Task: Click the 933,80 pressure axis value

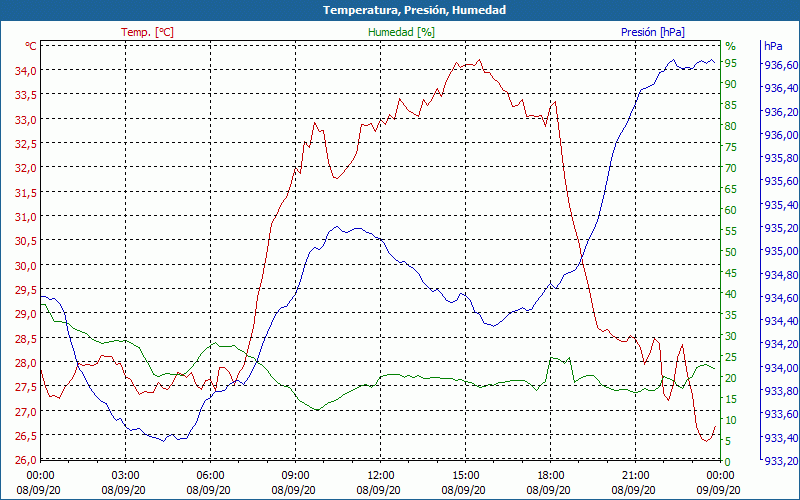Action: [781, 391]
